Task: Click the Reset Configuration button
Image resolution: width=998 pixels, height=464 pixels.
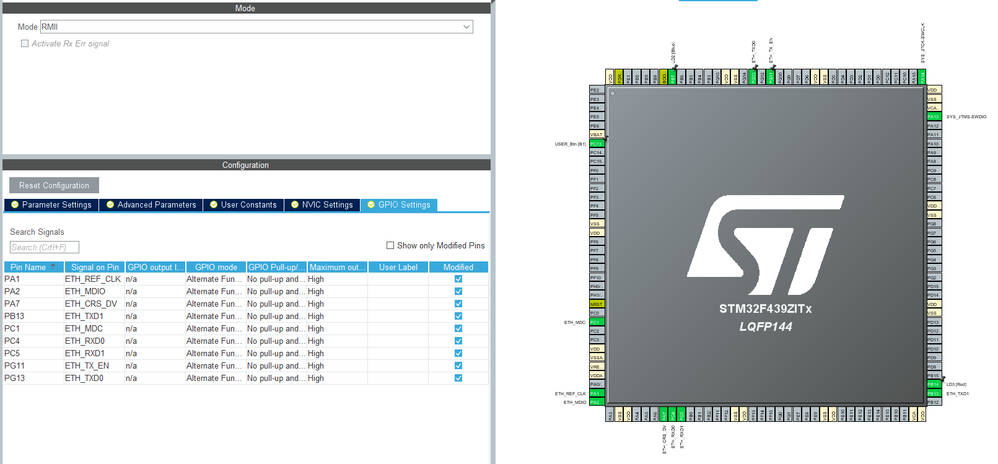Action: (x=54, y=185)
